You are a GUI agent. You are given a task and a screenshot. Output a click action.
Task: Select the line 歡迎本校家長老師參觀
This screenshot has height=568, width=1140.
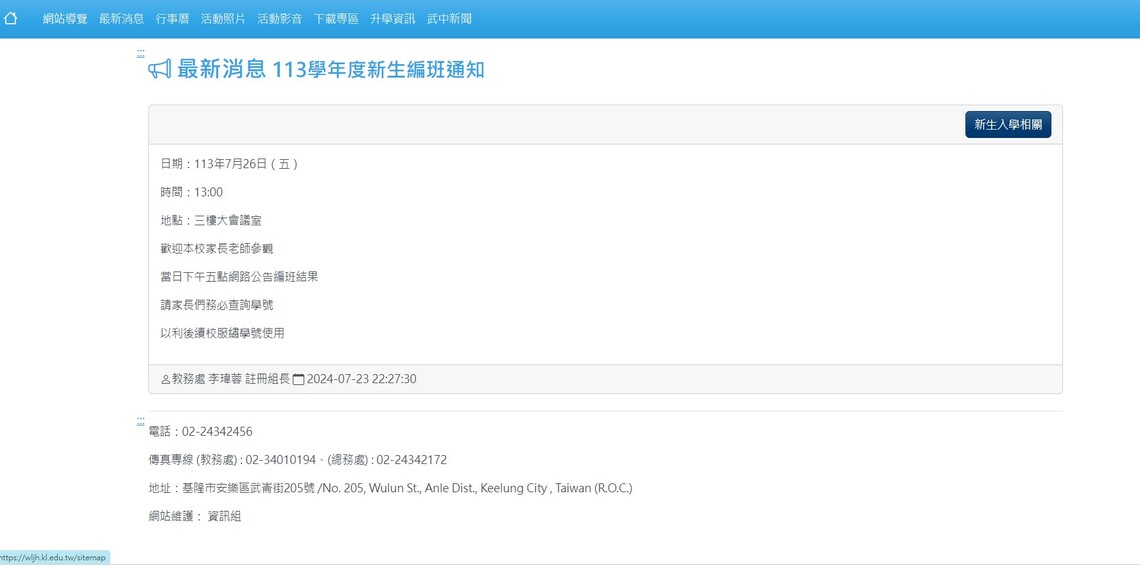click(x=217, y=249)
